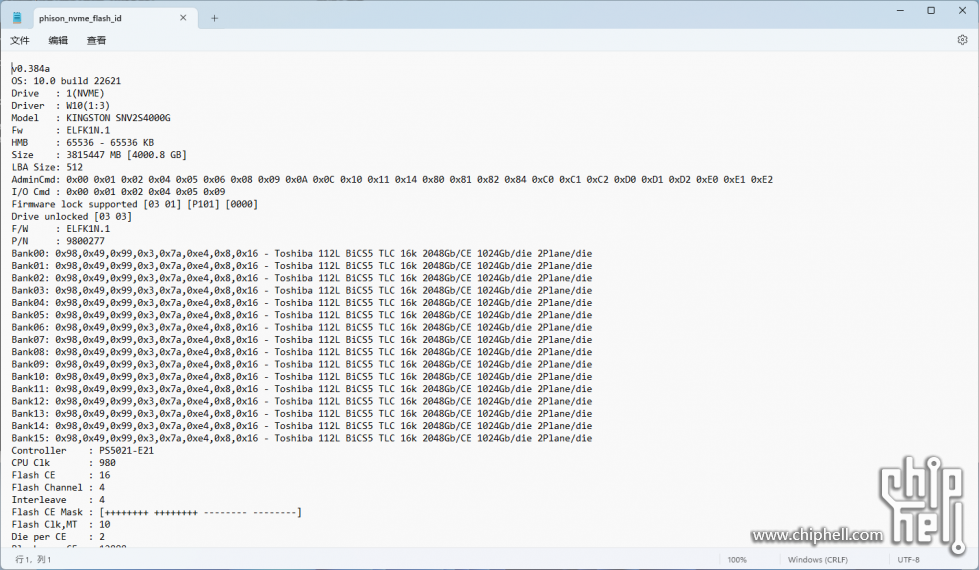Click the Drive line '1(NVME)'
The width and height of the screenshot is (979, 570).
57,94
